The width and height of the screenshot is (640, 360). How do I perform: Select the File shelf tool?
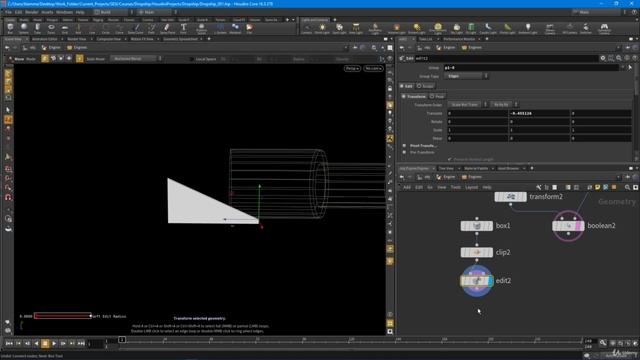[x=249, y=29]
